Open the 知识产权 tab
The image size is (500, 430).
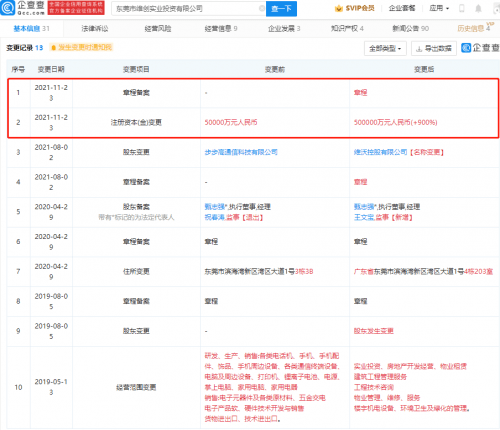click(x=347, y=29)
